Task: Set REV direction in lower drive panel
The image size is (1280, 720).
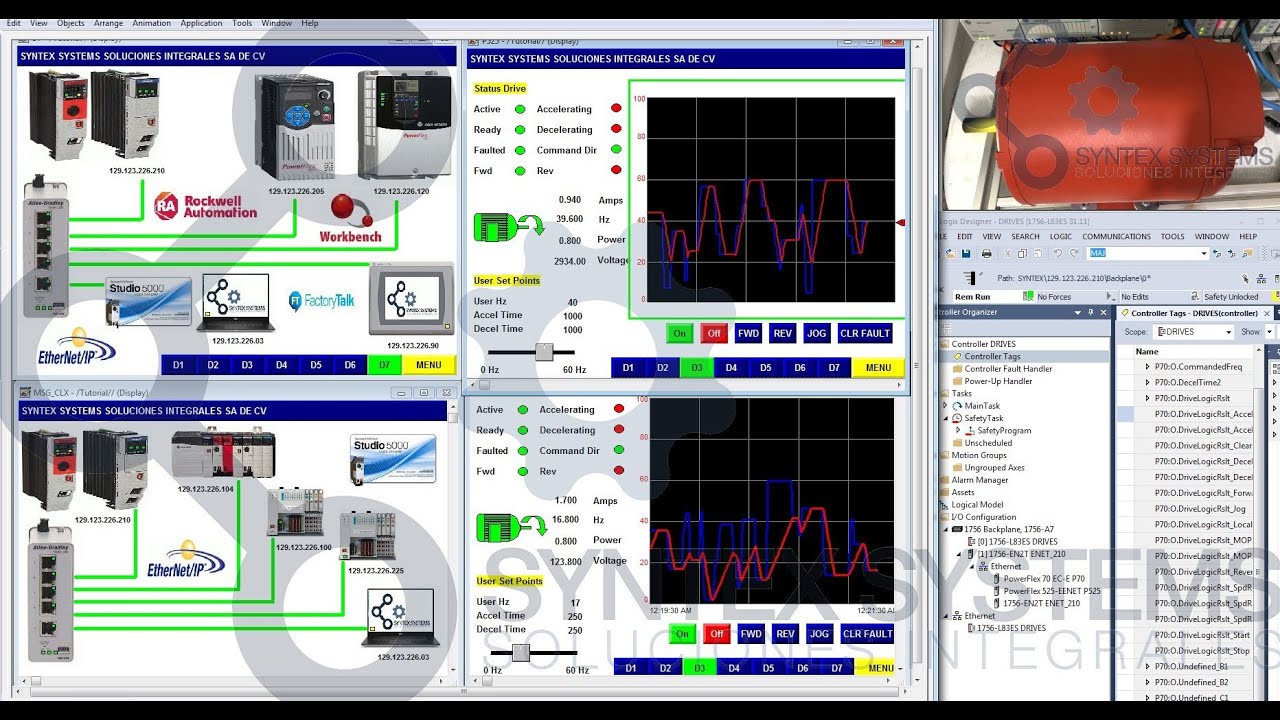Action: coord(785,634)
